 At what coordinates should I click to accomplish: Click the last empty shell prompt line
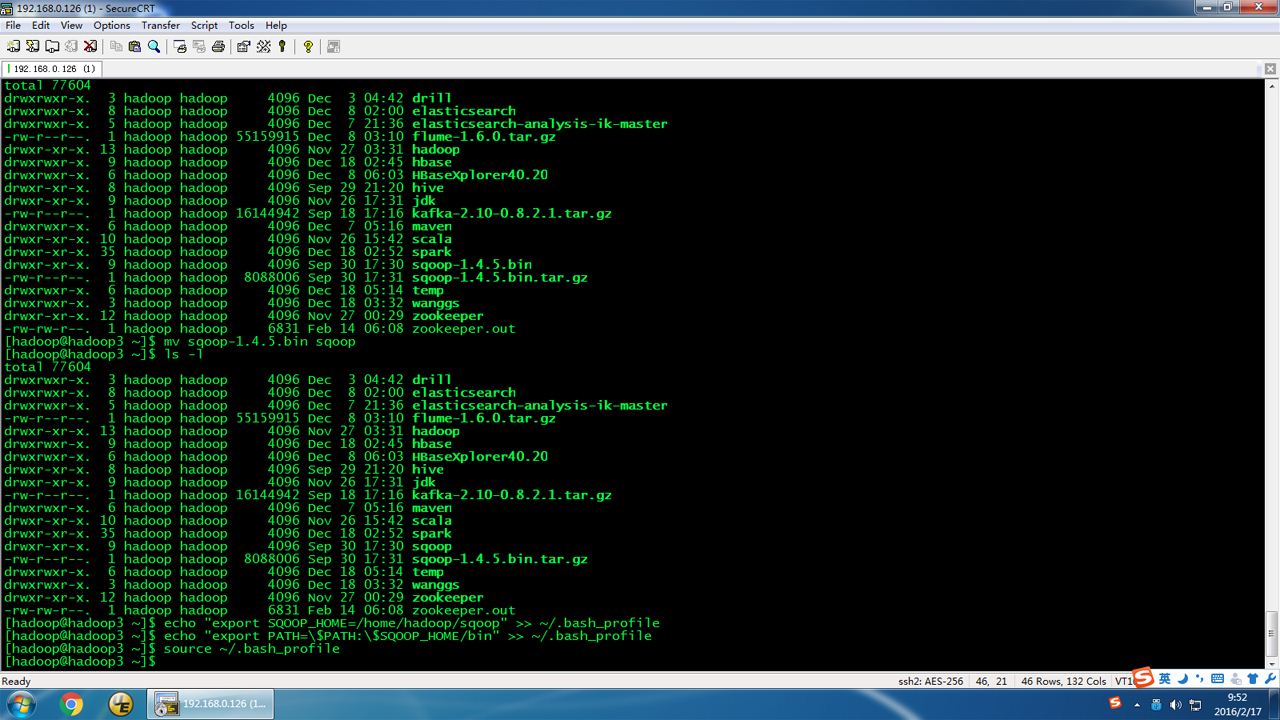pos(80,662)
